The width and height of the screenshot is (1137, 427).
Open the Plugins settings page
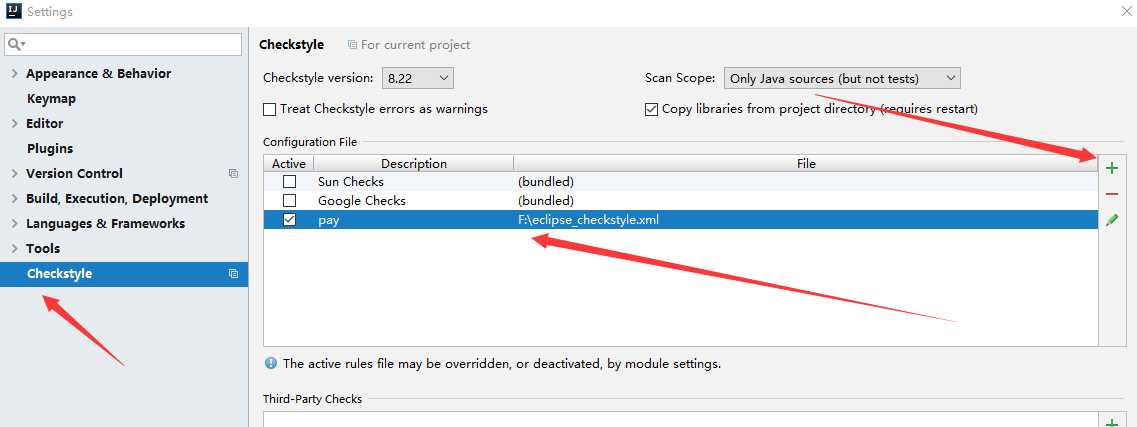coord(50,149)
